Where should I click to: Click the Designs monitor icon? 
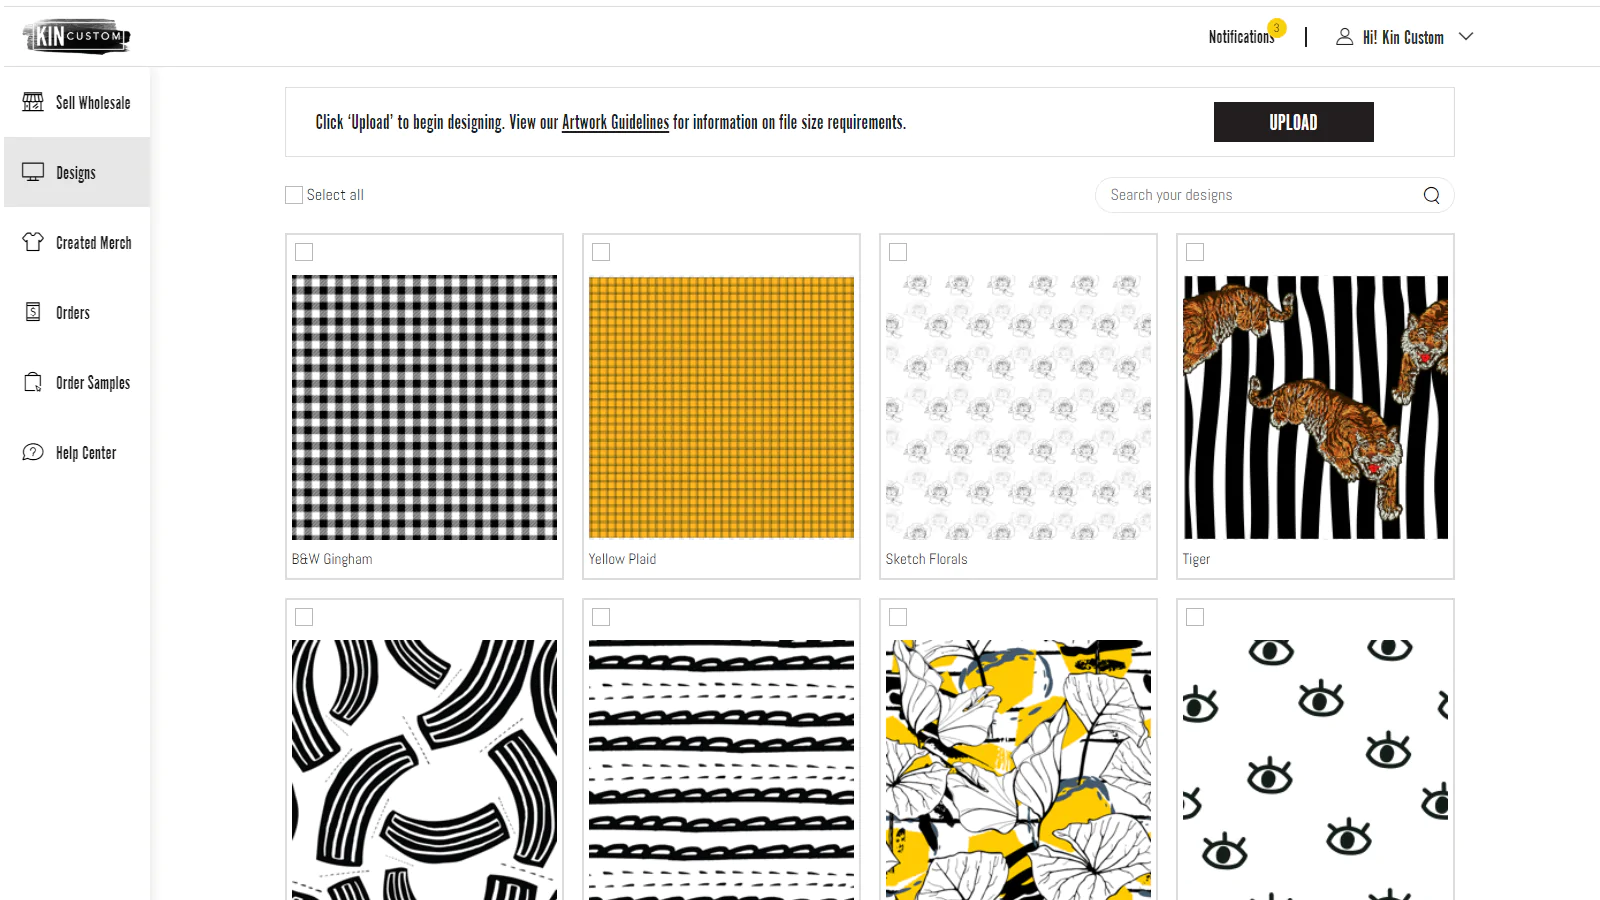point(33,172)
